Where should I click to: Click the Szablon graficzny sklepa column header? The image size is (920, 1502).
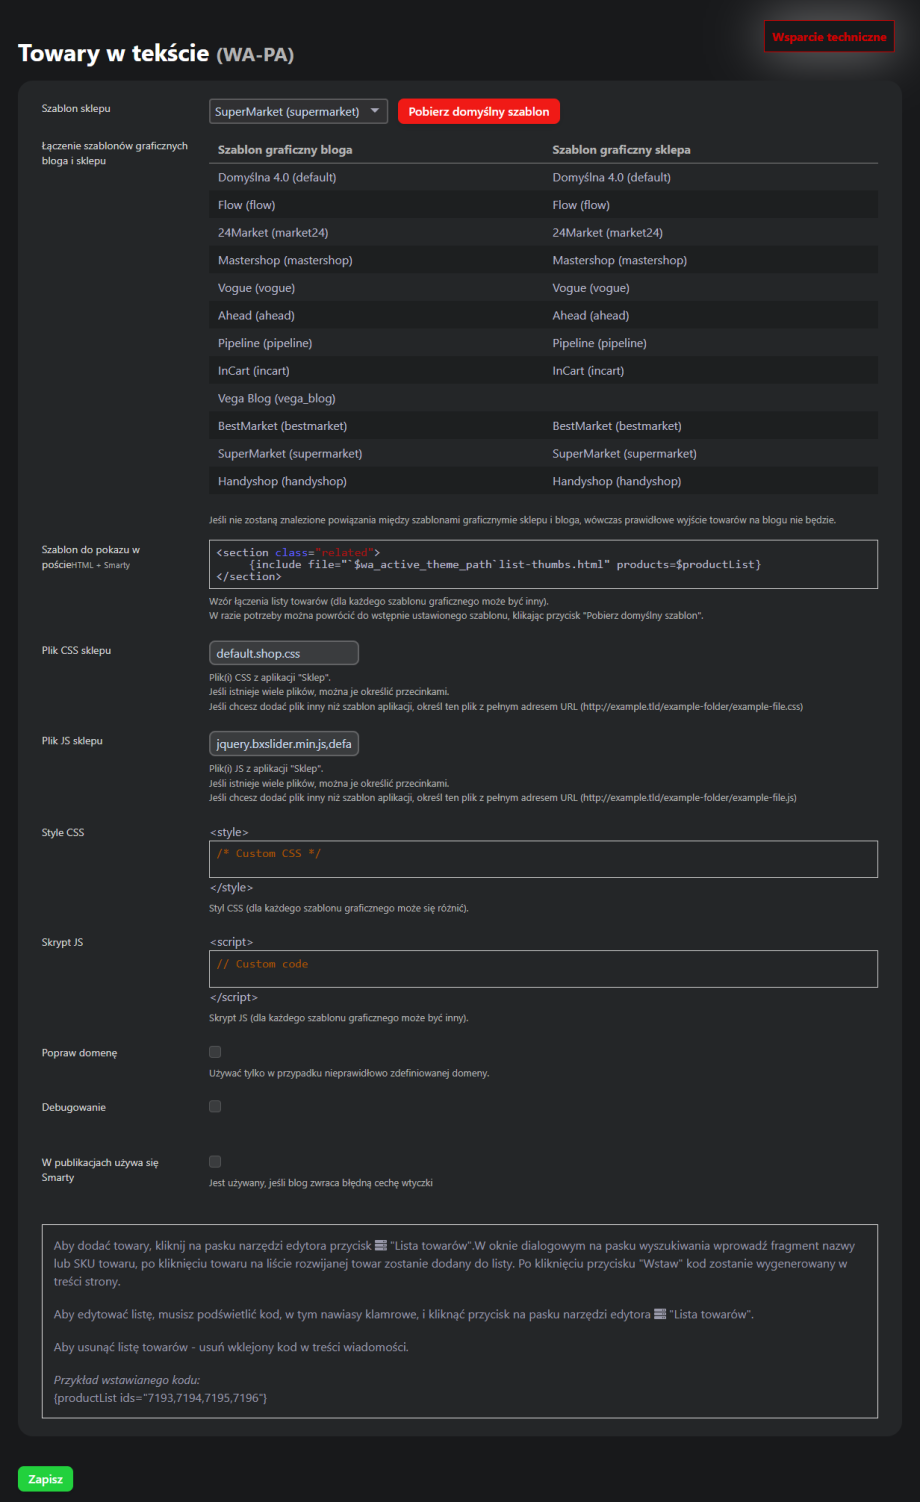(621, 149)
